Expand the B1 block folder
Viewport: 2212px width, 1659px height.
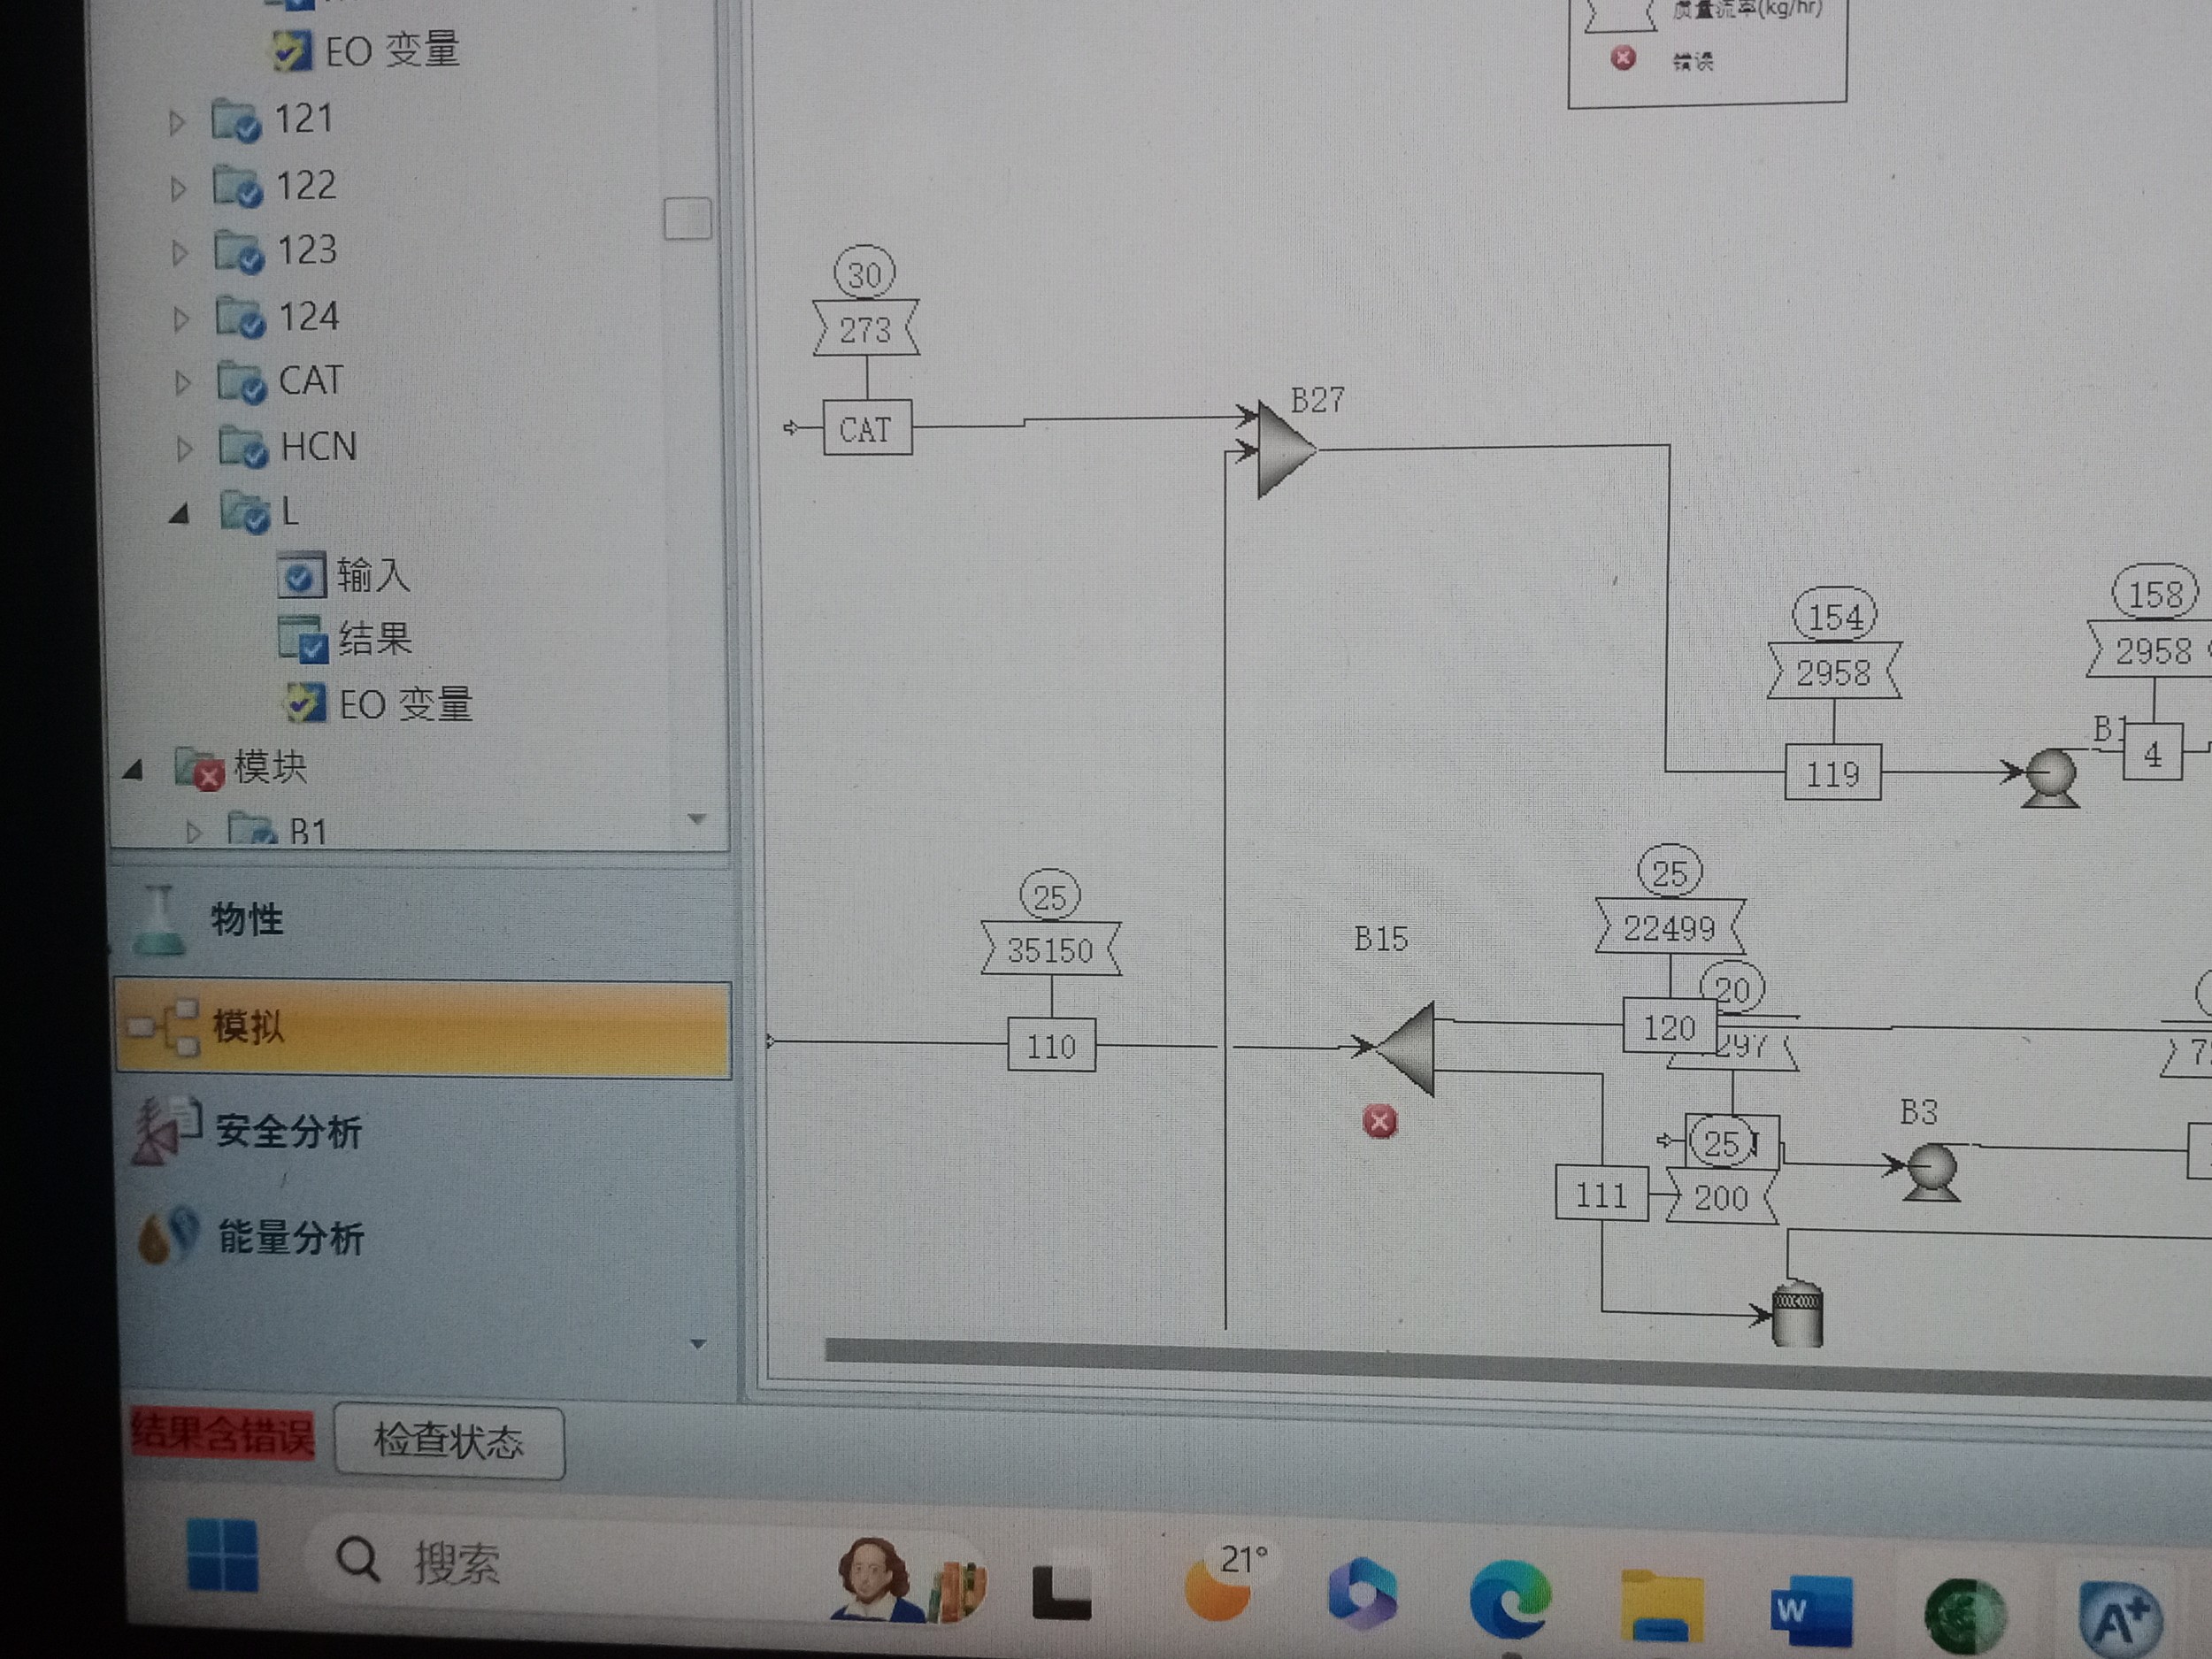pos(194,831)
